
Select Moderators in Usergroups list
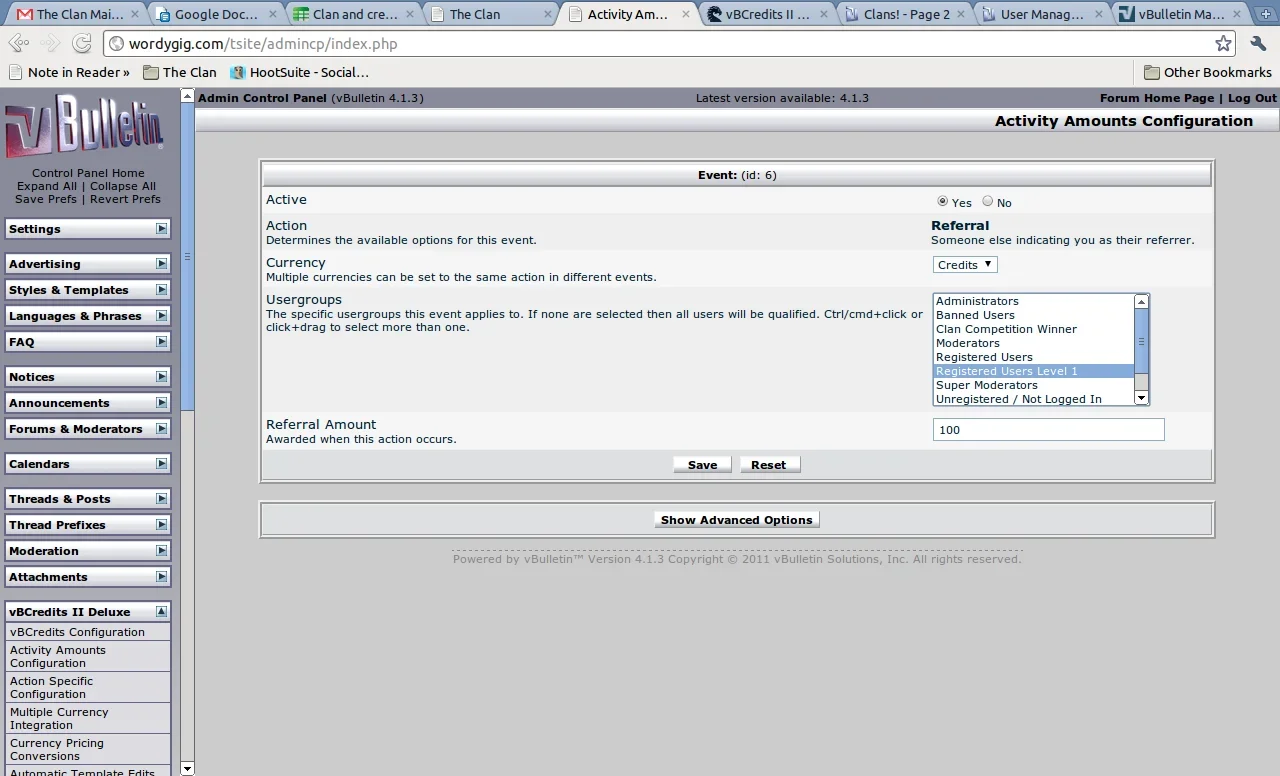1033,343
